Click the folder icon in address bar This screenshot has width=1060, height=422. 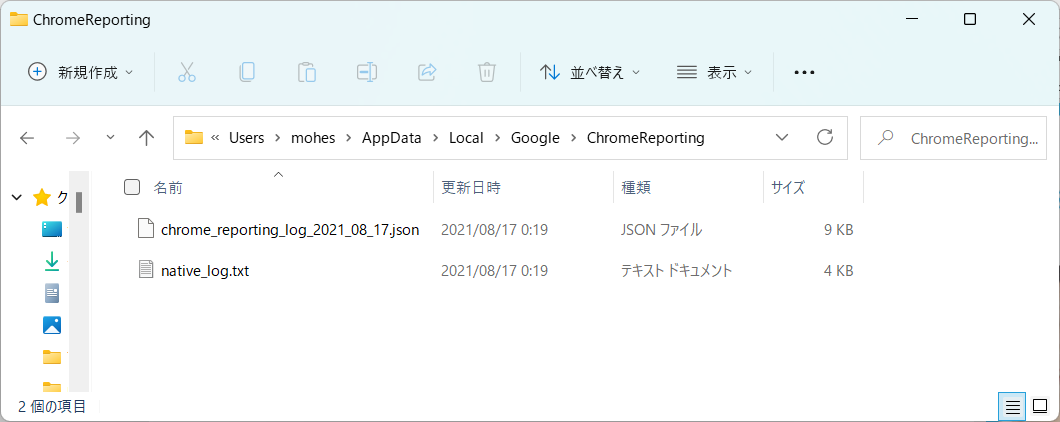coord(194,138)
